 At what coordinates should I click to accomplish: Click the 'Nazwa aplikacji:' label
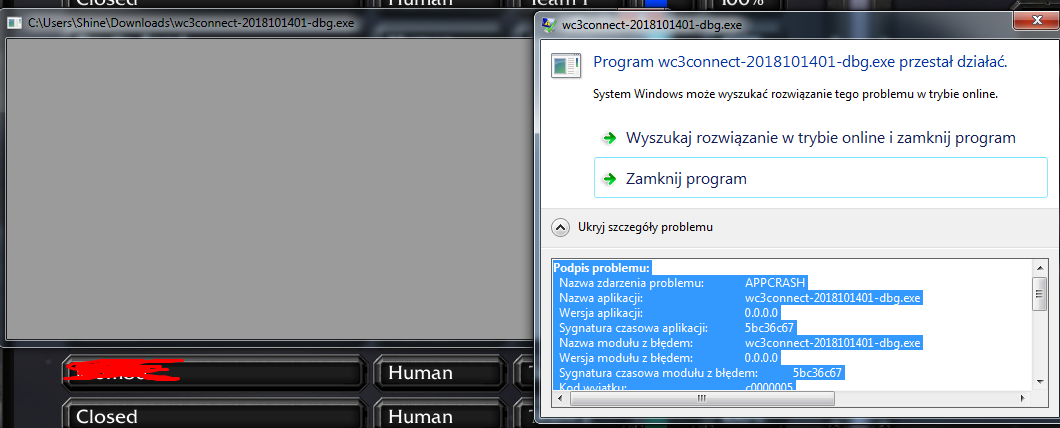600,298
